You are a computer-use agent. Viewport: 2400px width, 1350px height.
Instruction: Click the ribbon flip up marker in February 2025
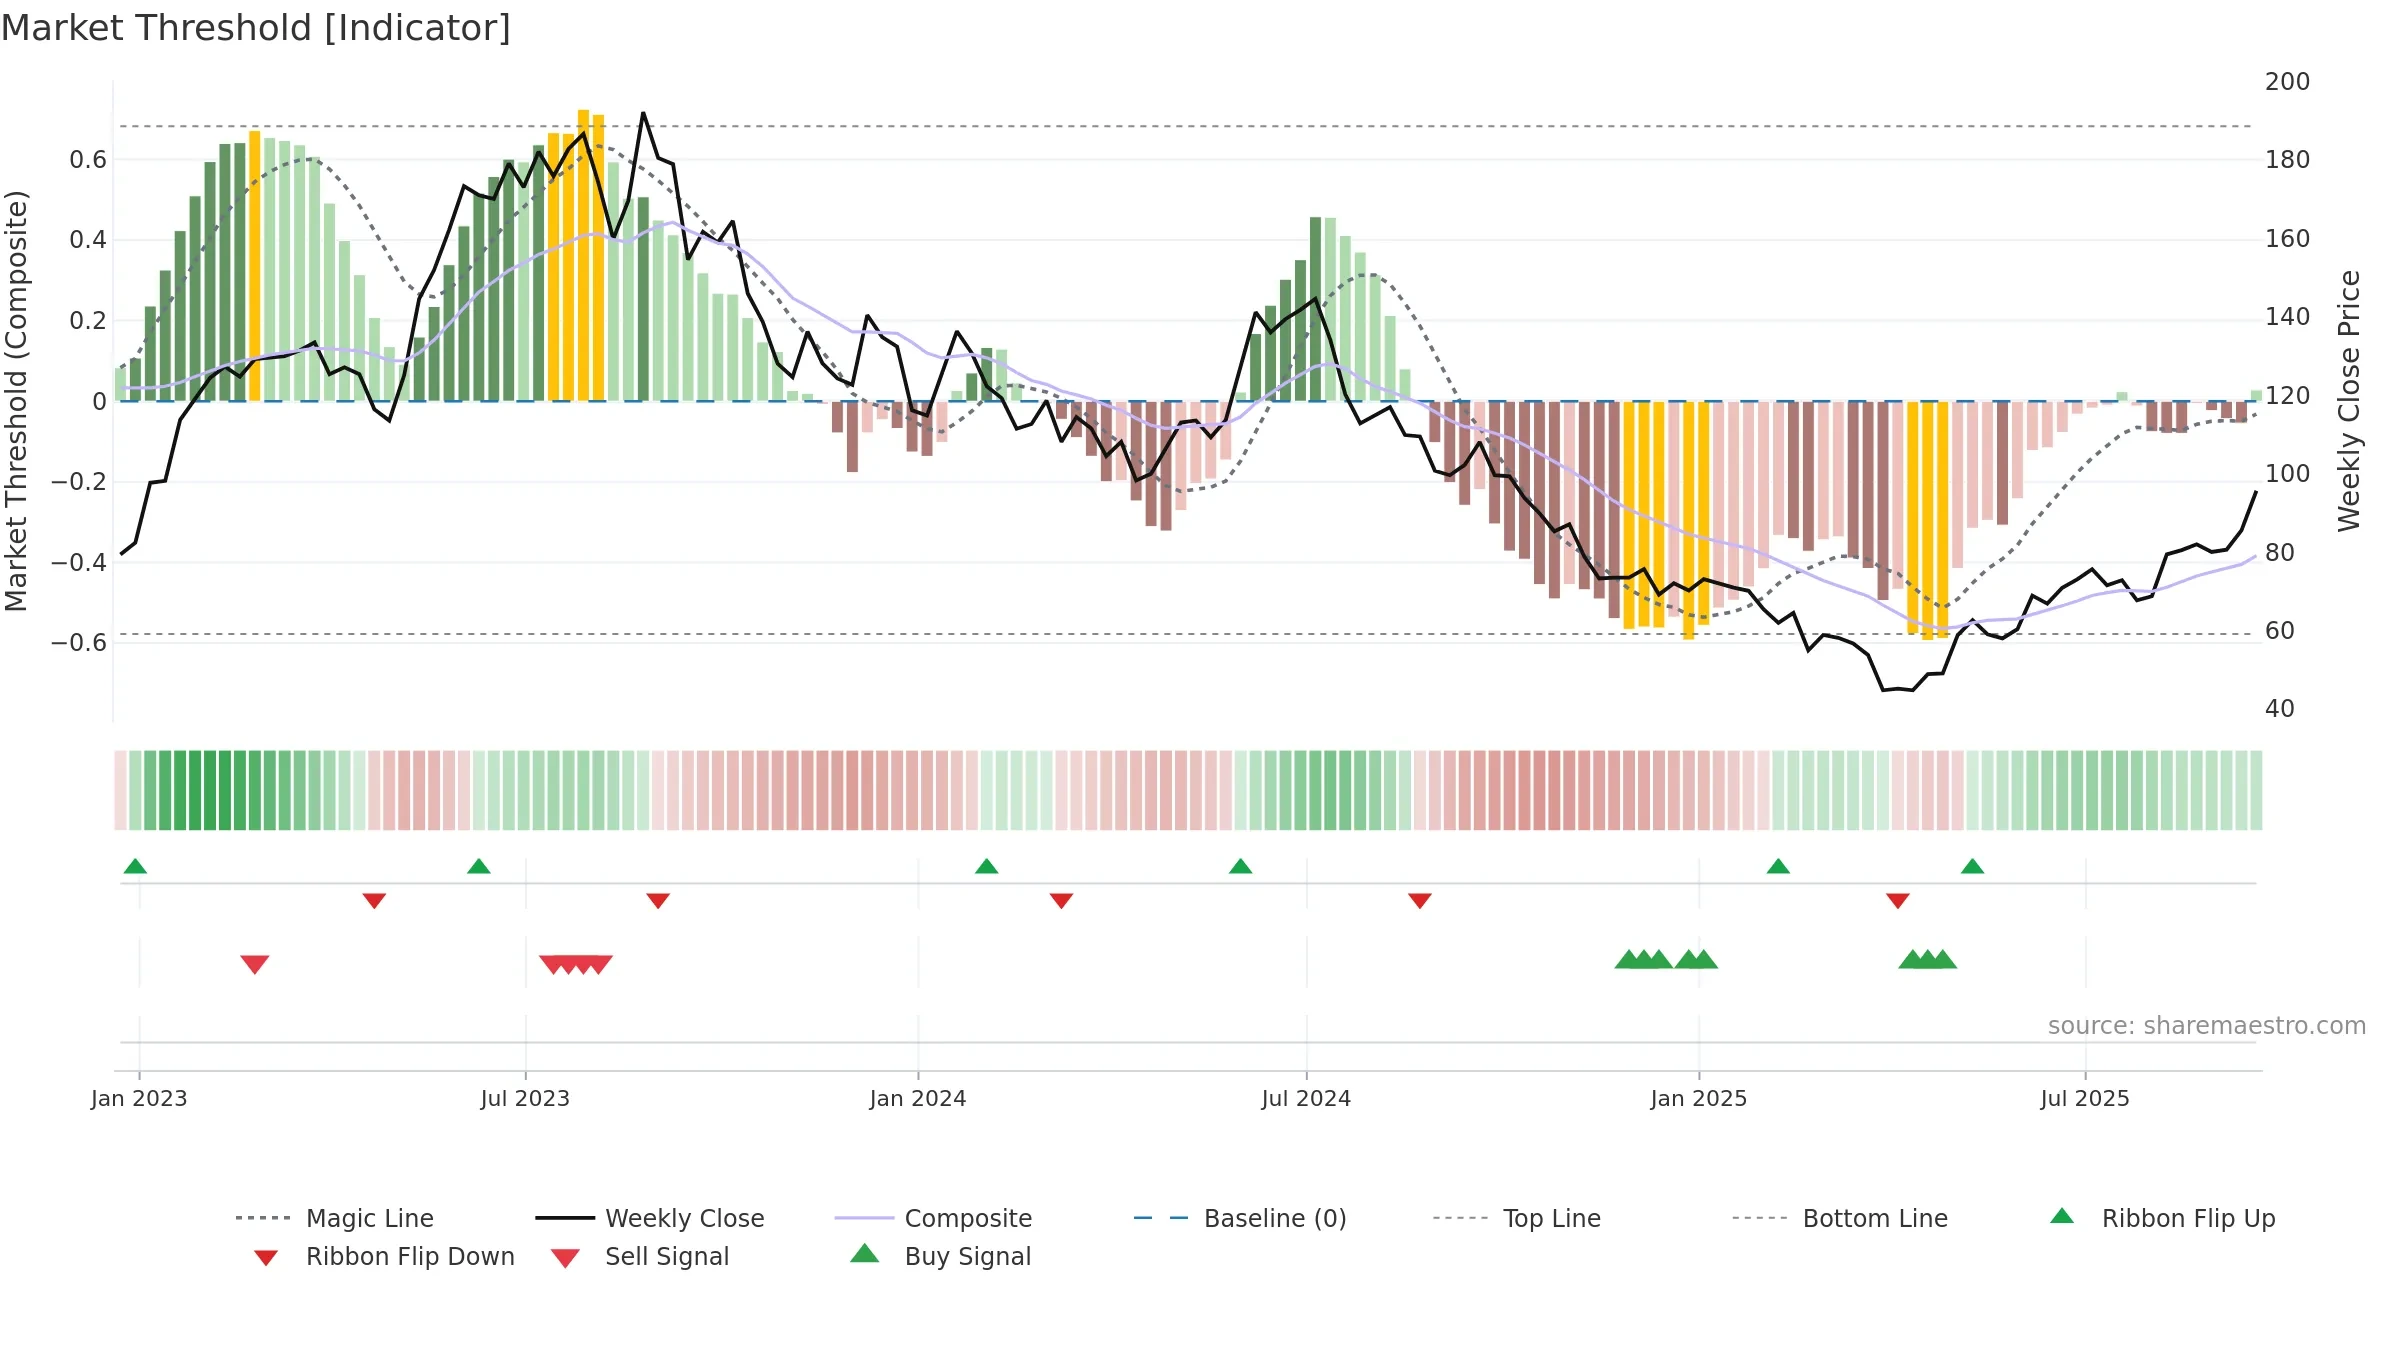tap(1778, 866)
